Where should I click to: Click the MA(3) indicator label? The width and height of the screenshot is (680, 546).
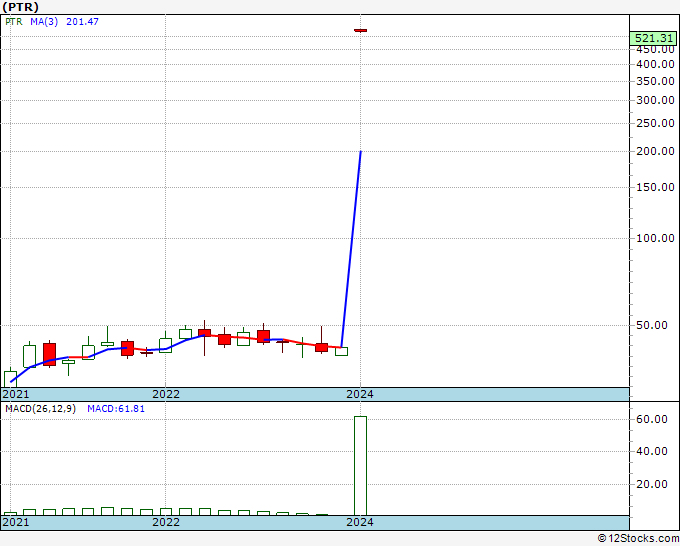[x=44, y=21]
